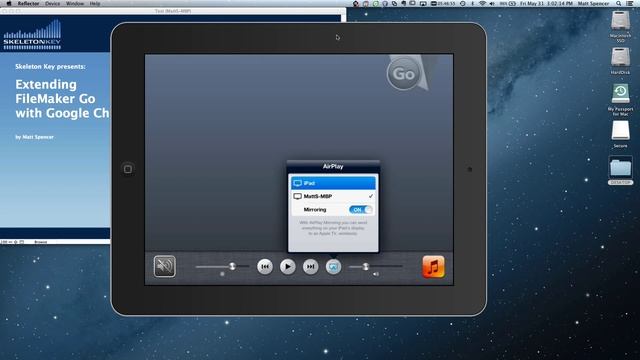Skip to next track on iPad controls
Viewport: 640px width, 360px height.
click(311, 267)
